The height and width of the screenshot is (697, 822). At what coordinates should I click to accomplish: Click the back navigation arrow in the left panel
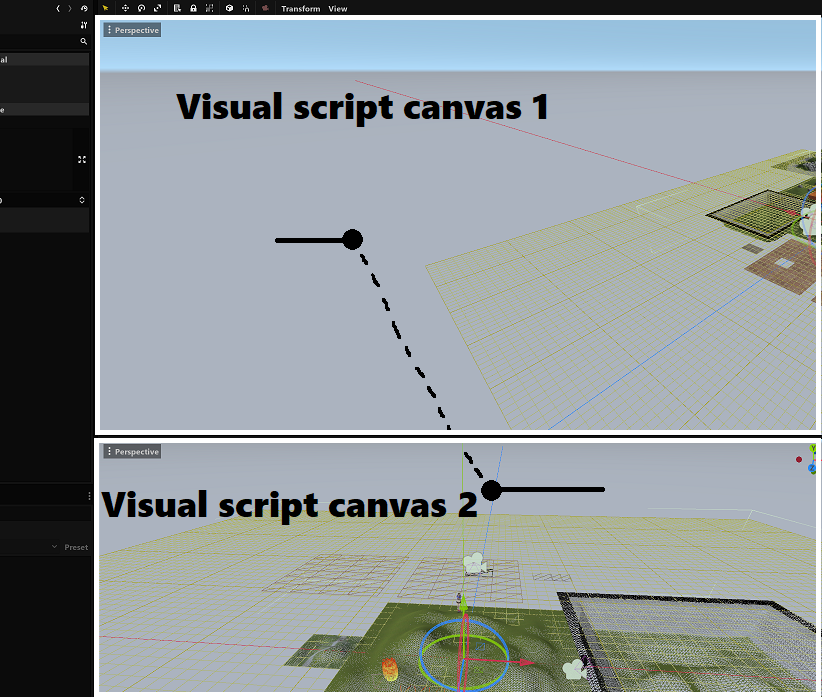coord(57,8)
